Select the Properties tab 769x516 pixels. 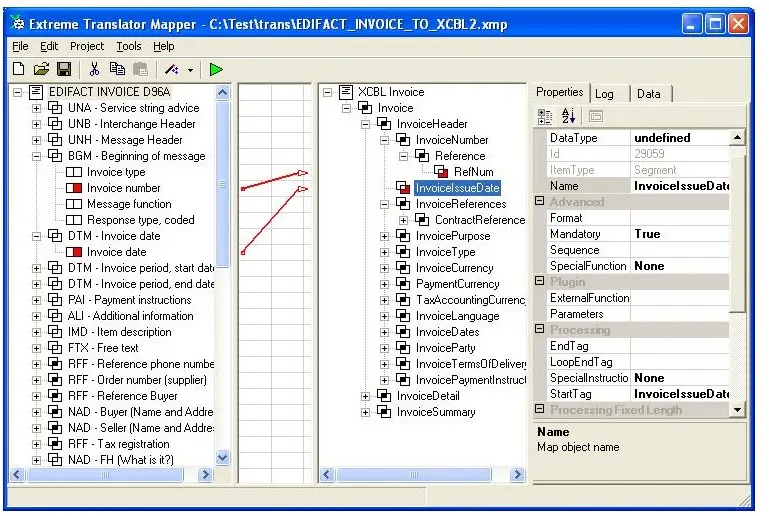pyautogui.click(x=560, y=92)
